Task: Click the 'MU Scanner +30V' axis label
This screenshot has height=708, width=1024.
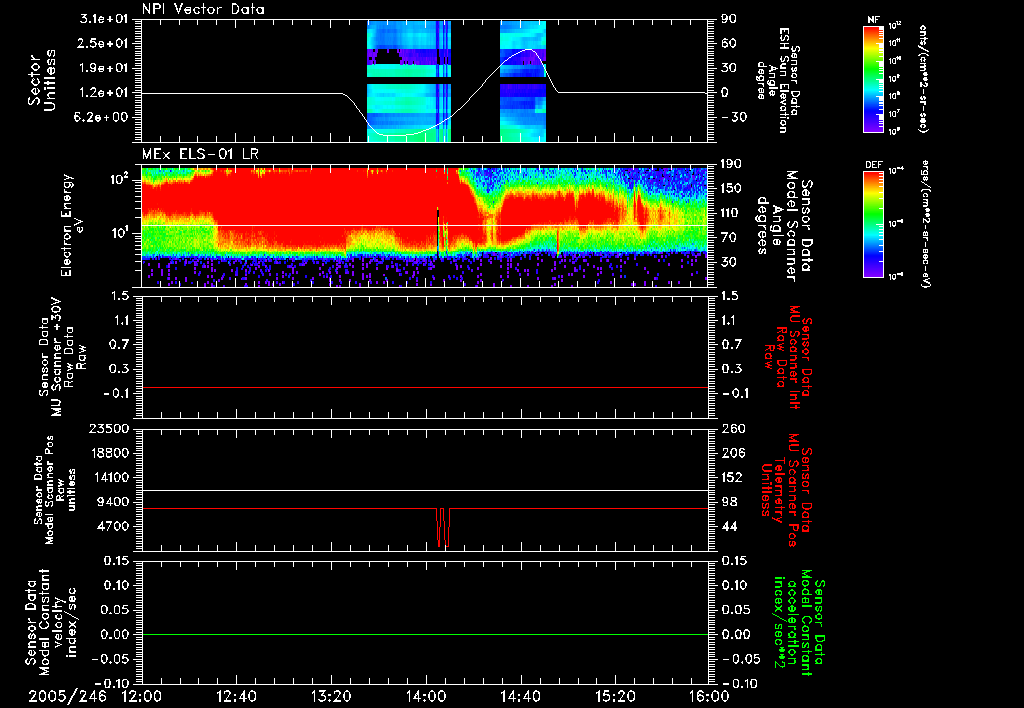Action: pyautogui.click(x=57, y=357)
